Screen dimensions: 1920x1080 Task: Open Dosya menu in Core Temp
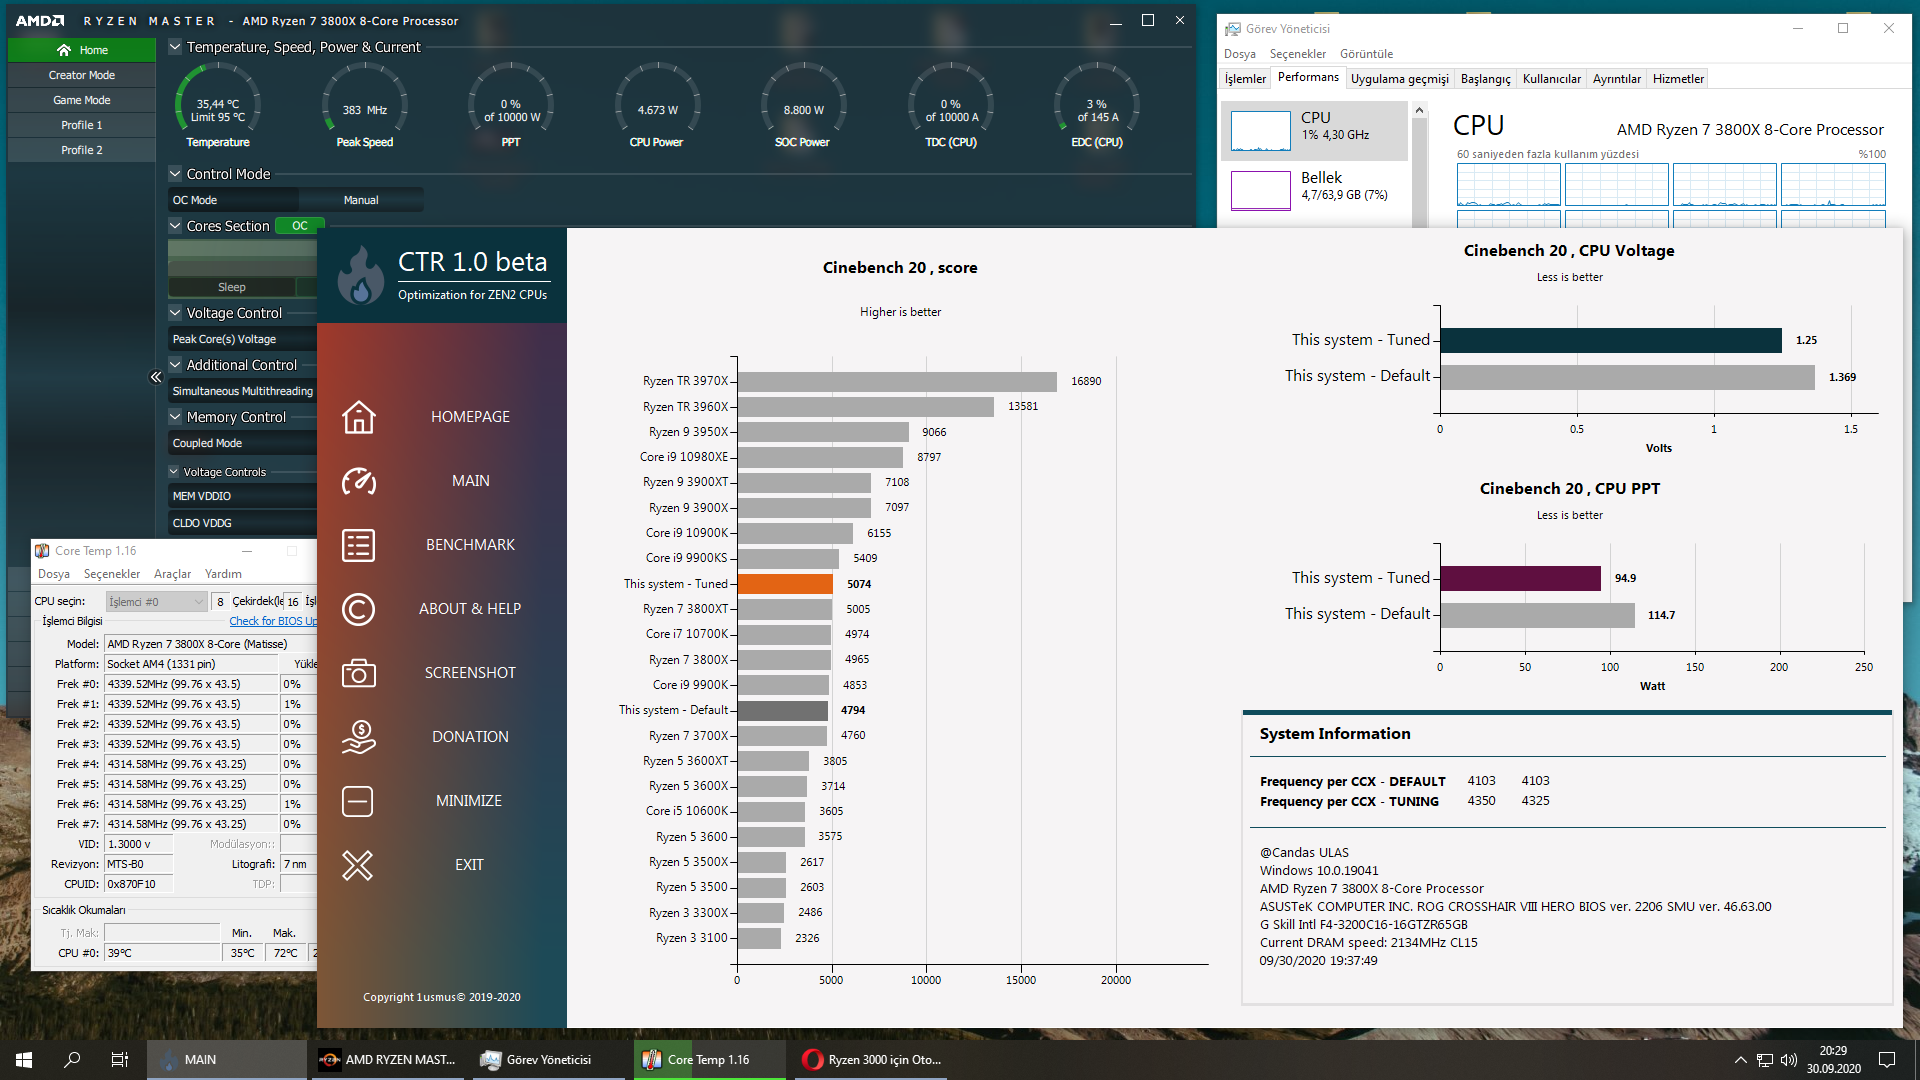tap(54, 574)
